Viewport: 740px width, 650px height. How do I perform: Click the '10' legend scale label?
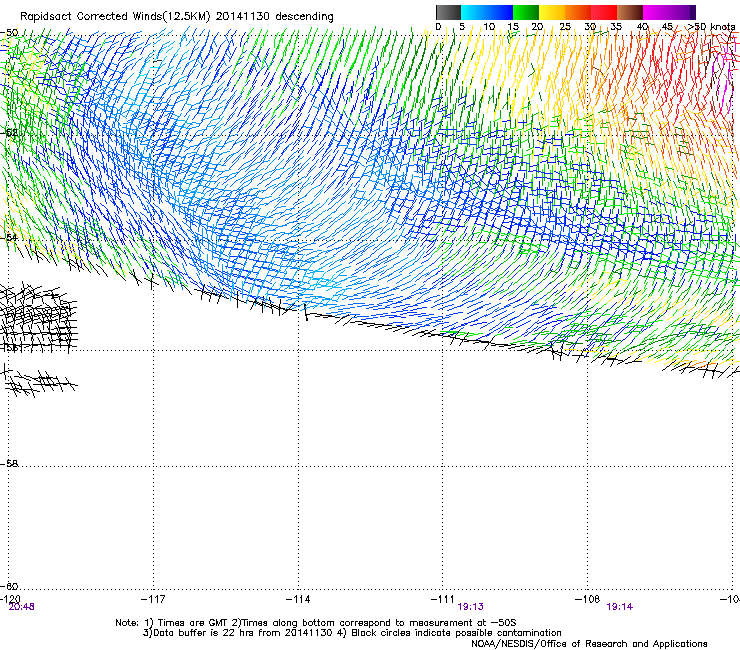(489, 27)
